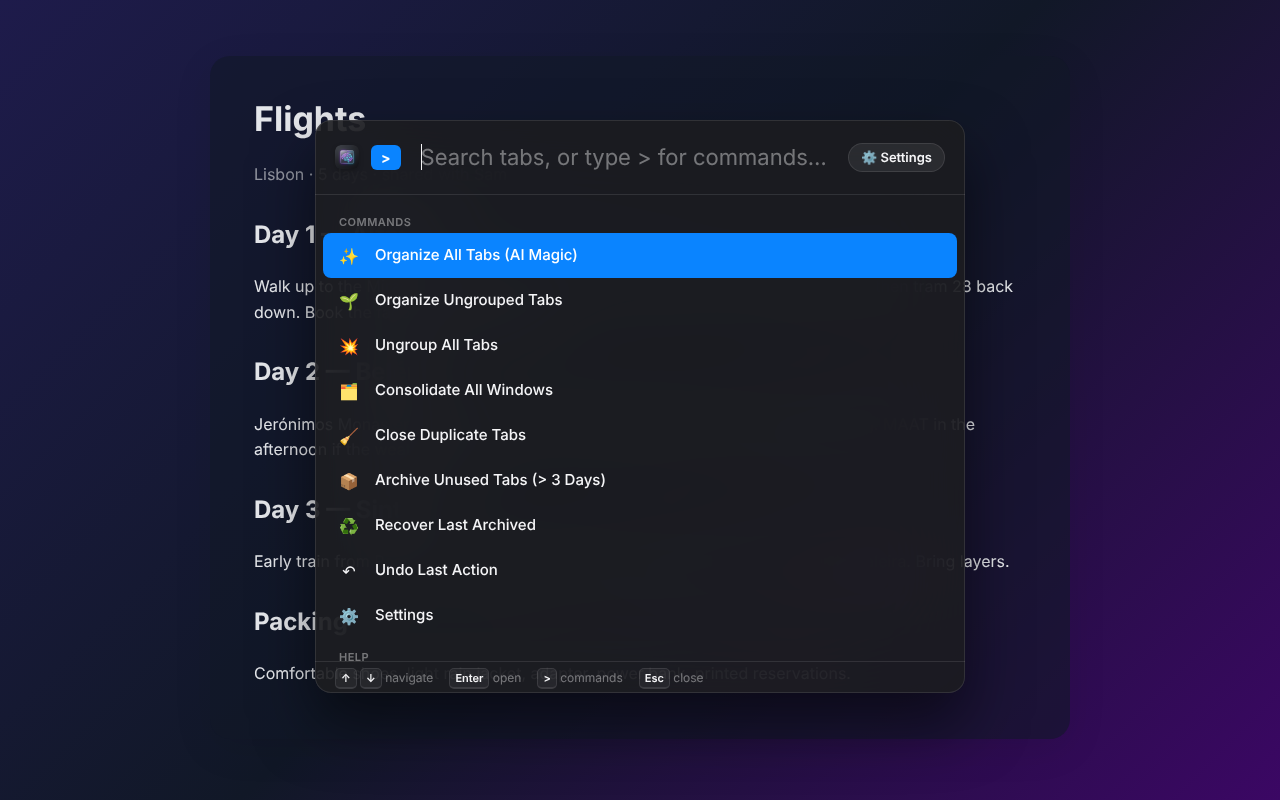This screenshot has height=800, width=1280.
Task: Click the down arrow key hint in footer
Action: (371, 678)
